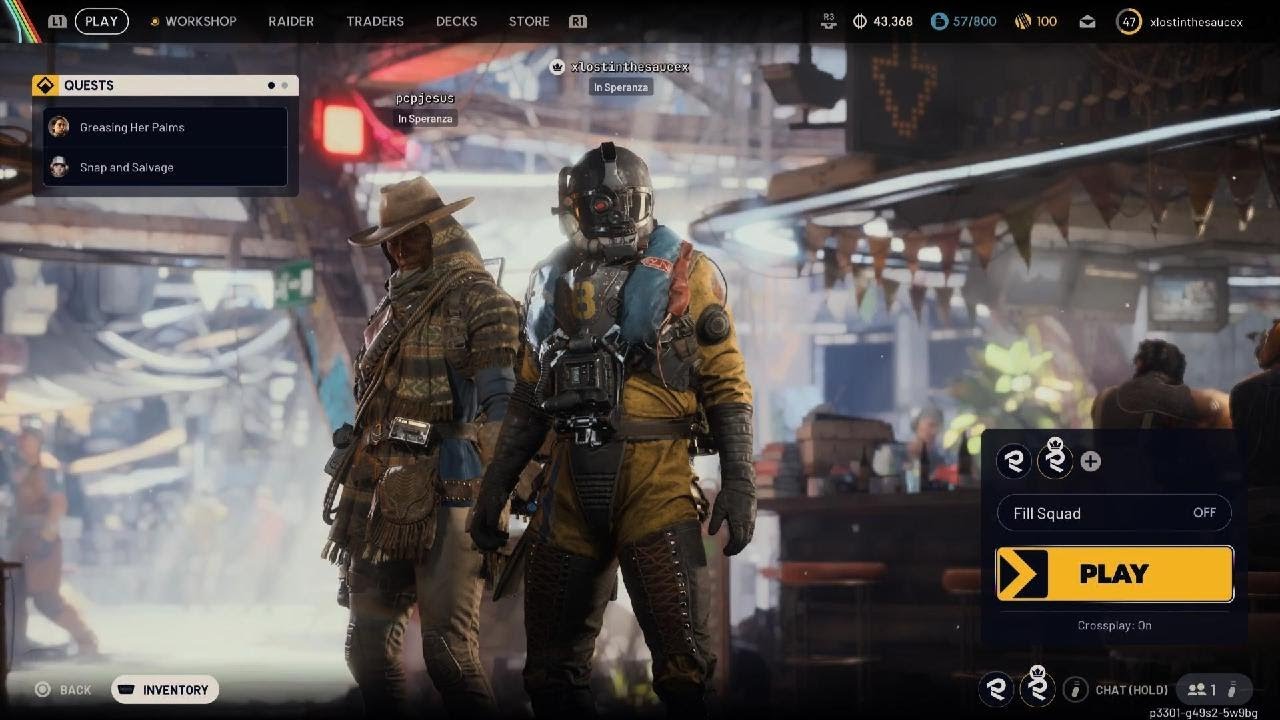This screenshot has width=1280, height=720.
Task: Select the pcpjesus player nameplate
Action: coord(426,98)
